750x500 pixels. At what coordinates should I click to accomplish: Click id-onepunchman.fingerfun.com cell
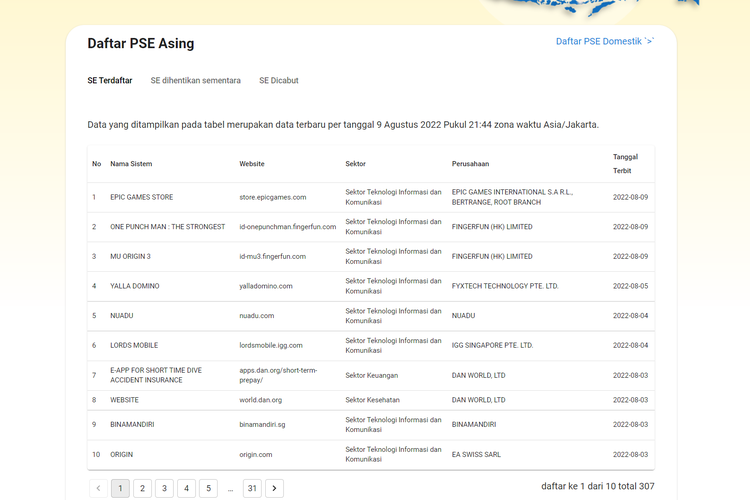(287, 227)
